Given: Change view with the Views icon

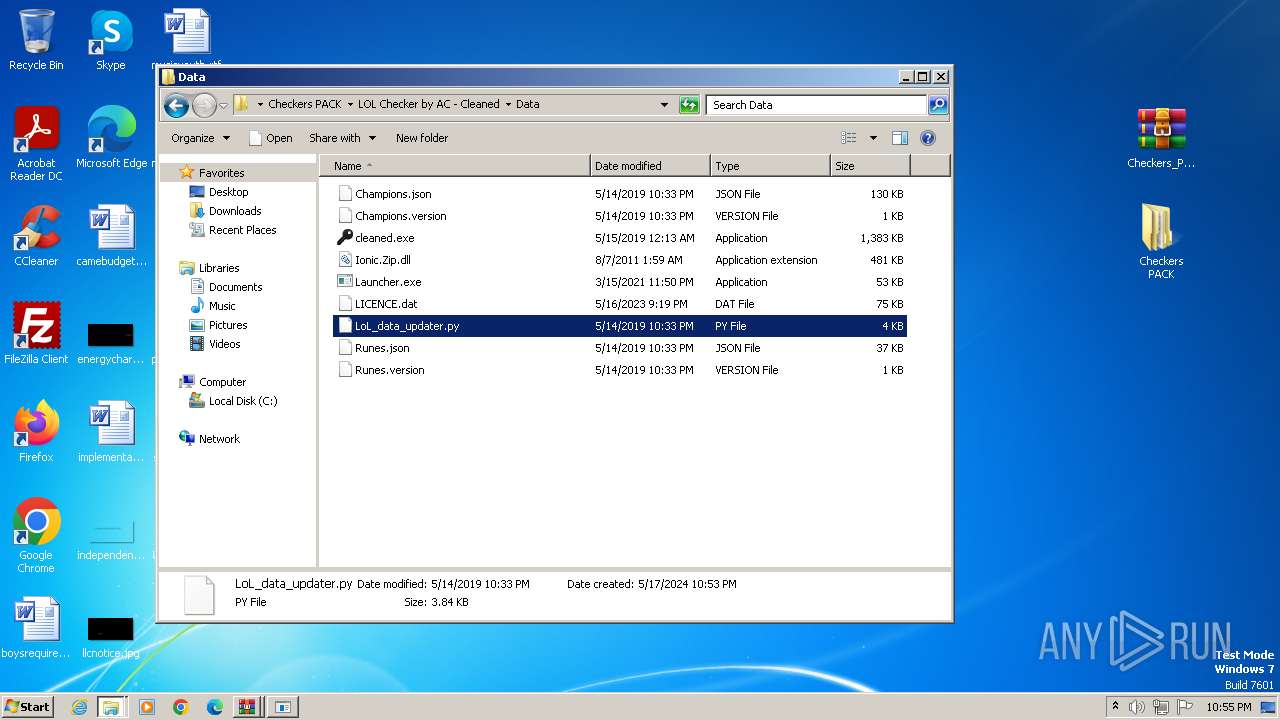Looking at the screenshot, I should pos(849,138).
